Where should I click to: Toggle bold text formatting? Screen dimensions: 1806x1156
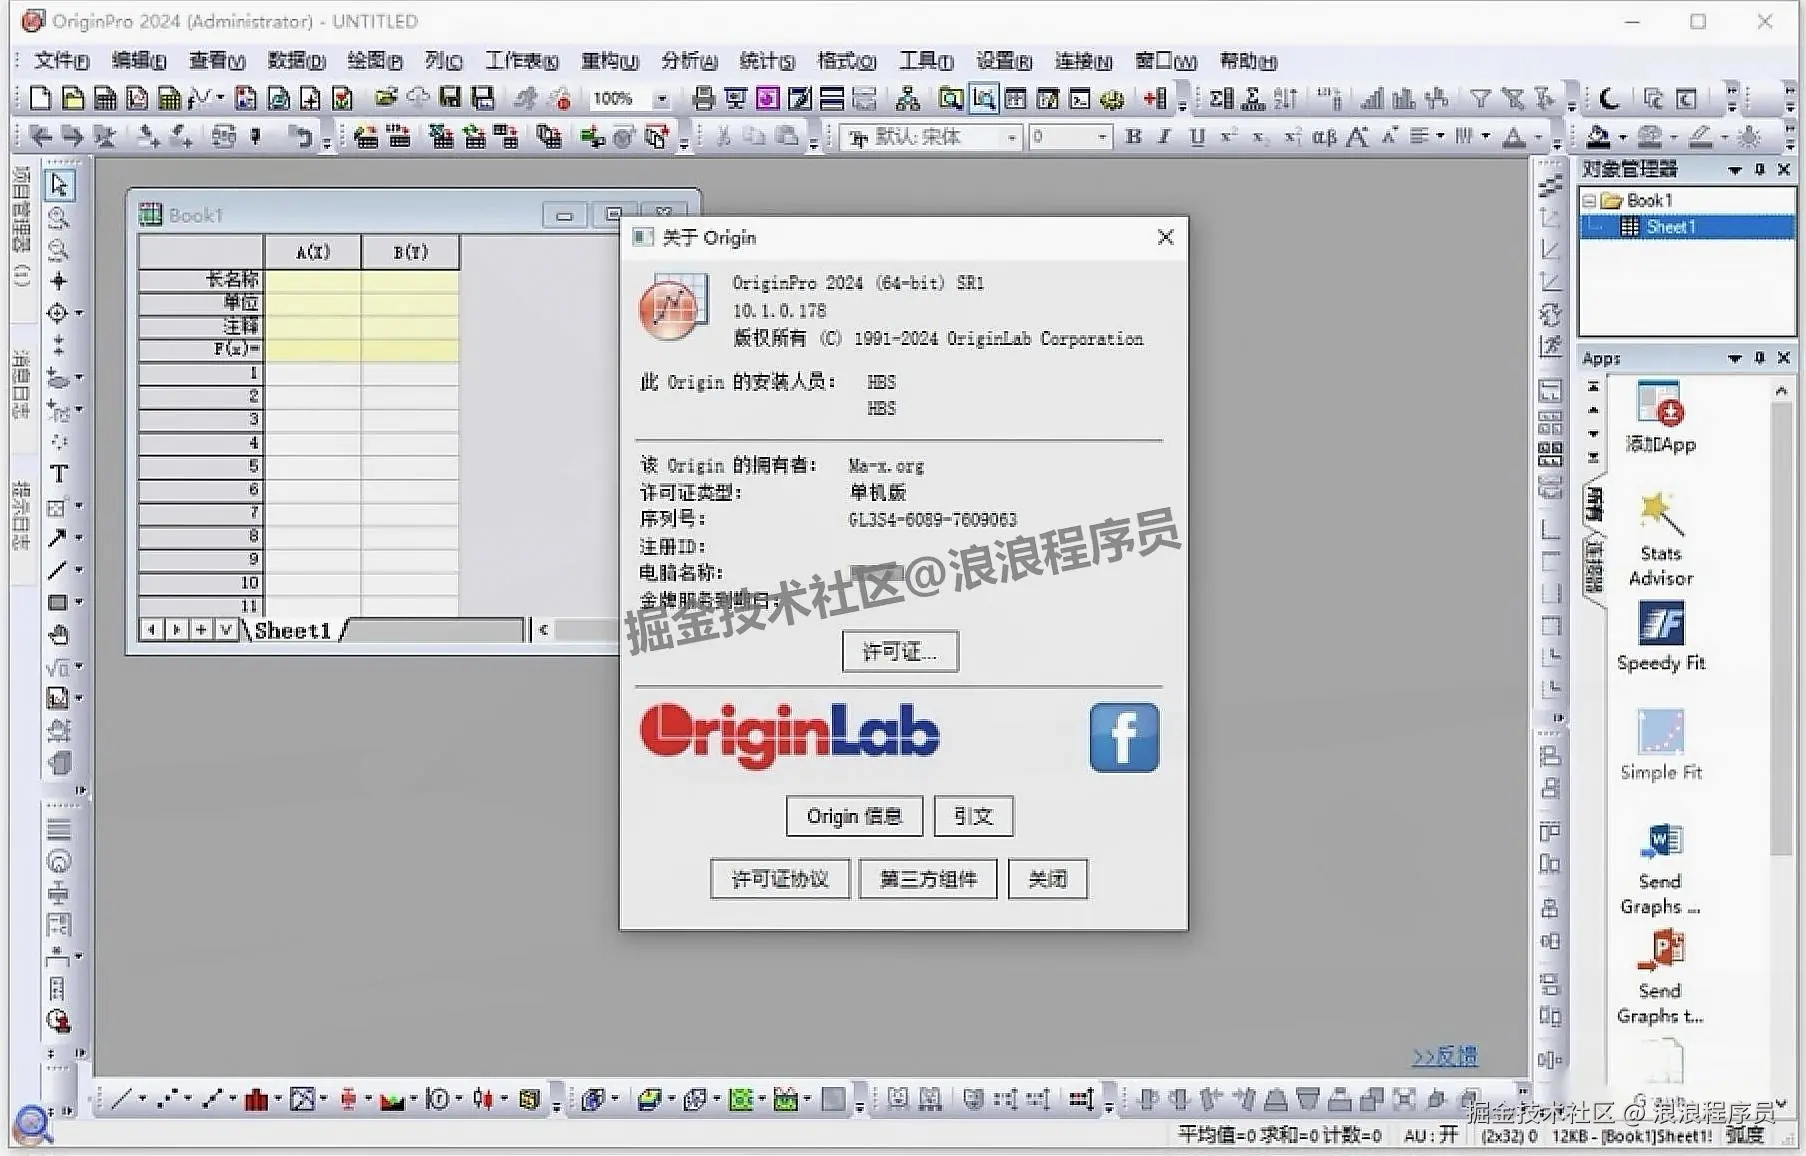coord(1133,137)
